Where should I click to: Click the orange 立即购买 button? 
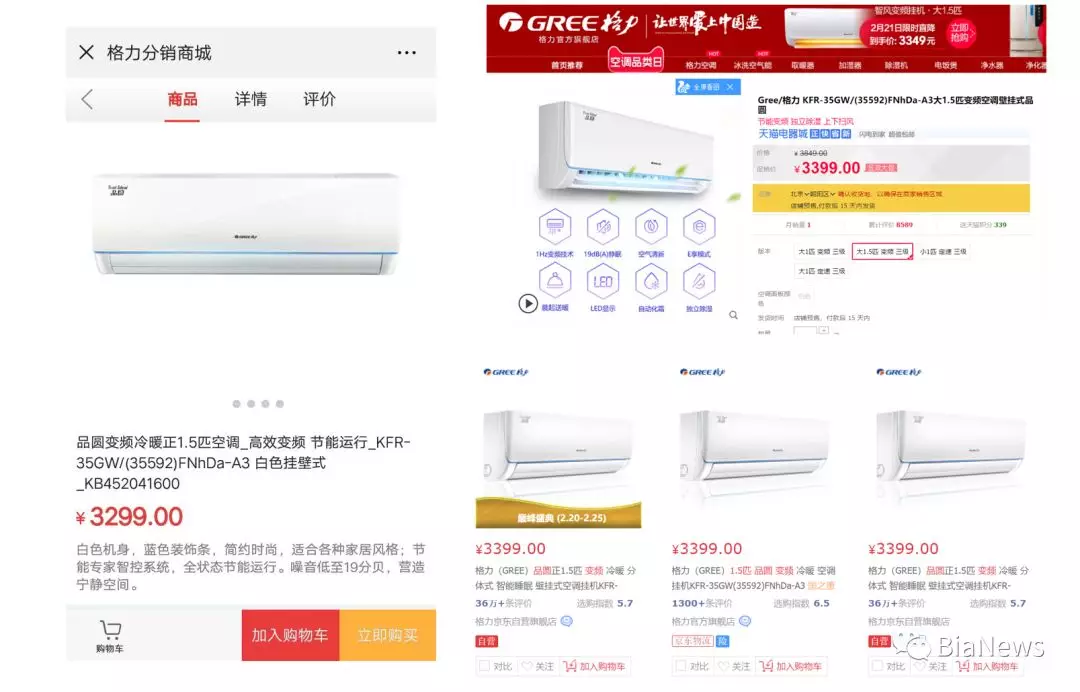coord(388,635)
